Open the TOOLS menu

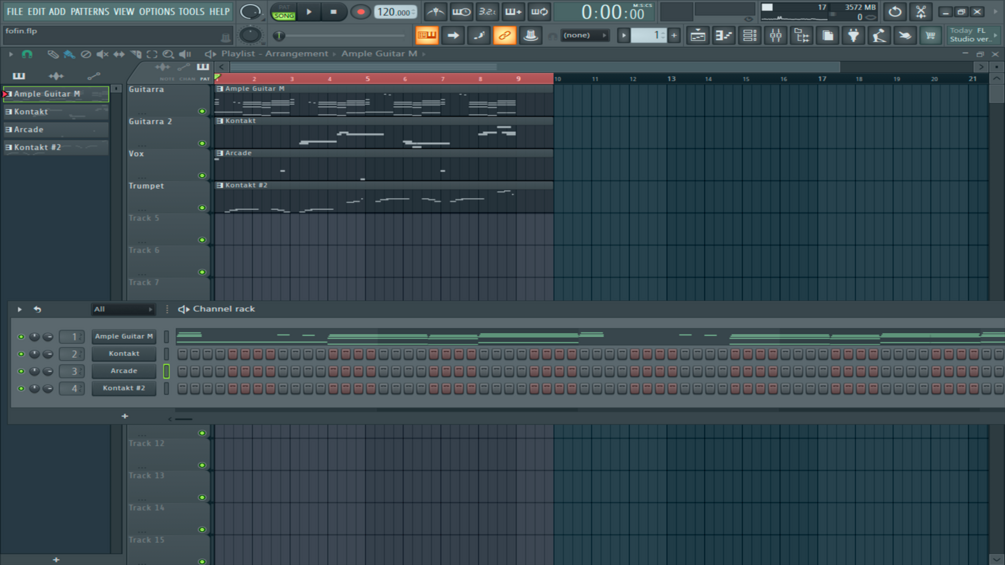point(191,12)
